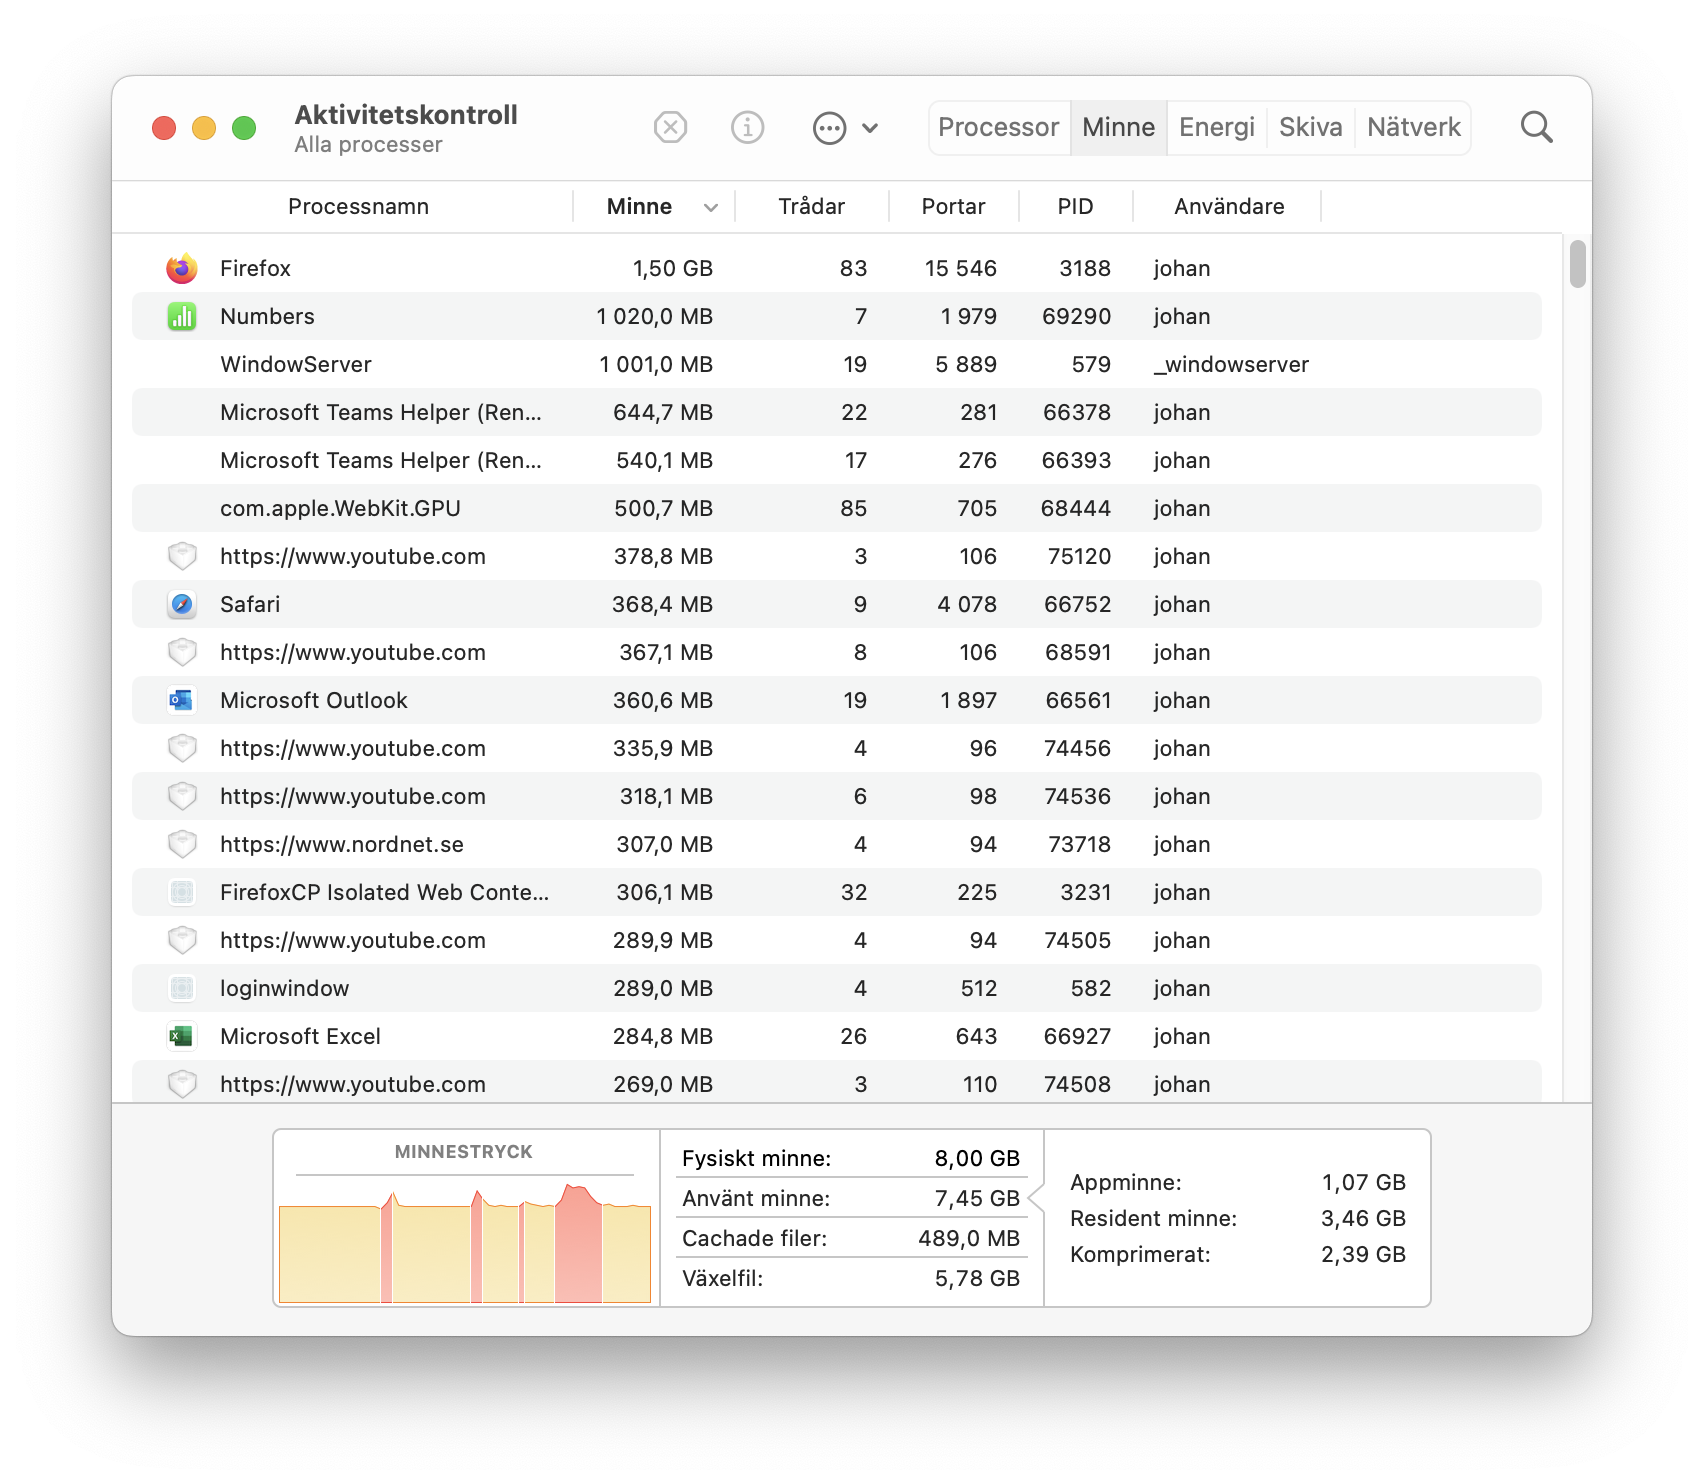Click the Växelfil value 5,78 GB
1704x1484 pixels.
point(977,1278)
